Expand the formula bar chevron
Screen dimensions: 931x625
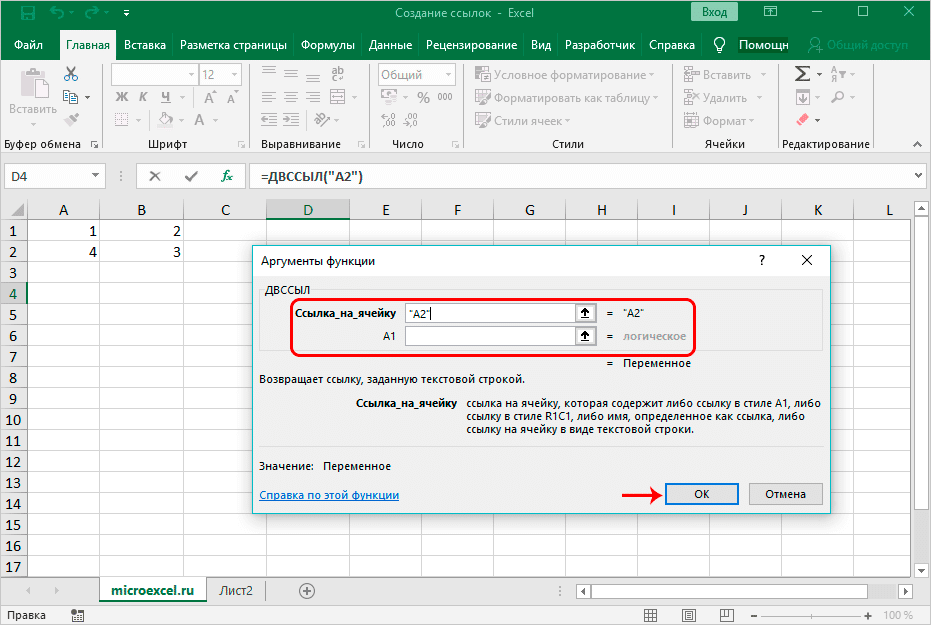(x=919, y=176)
